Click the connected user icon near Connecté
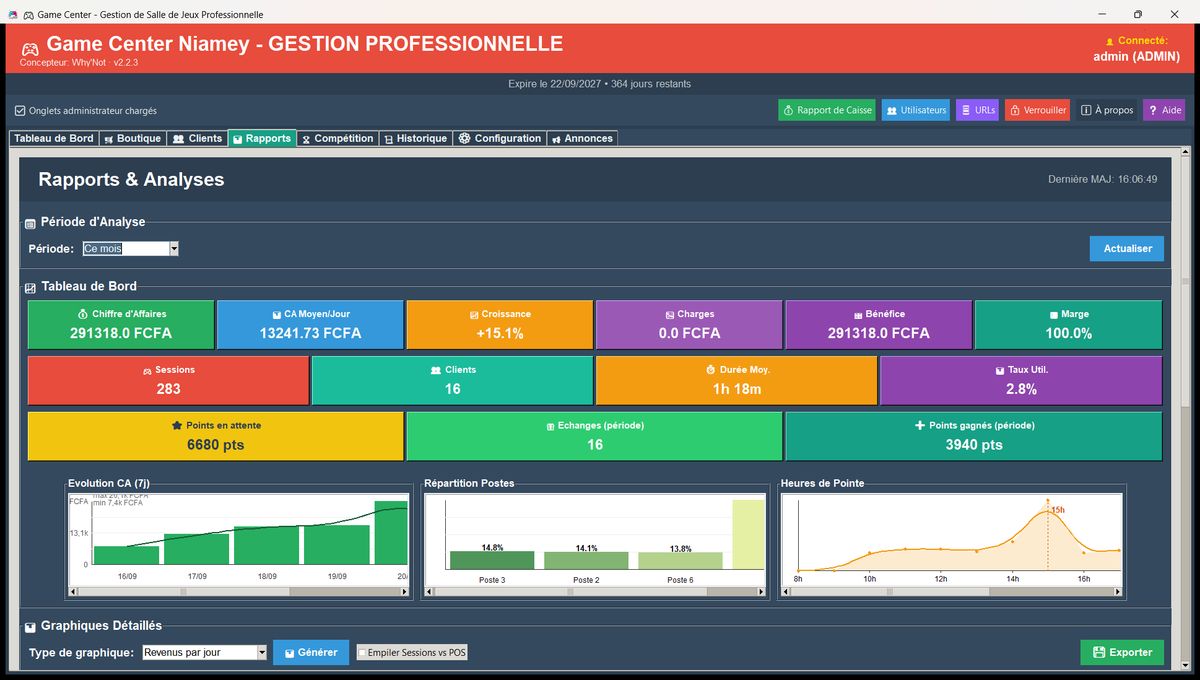Viewport: 1200px width, 680px height. tap(1109, 41)
